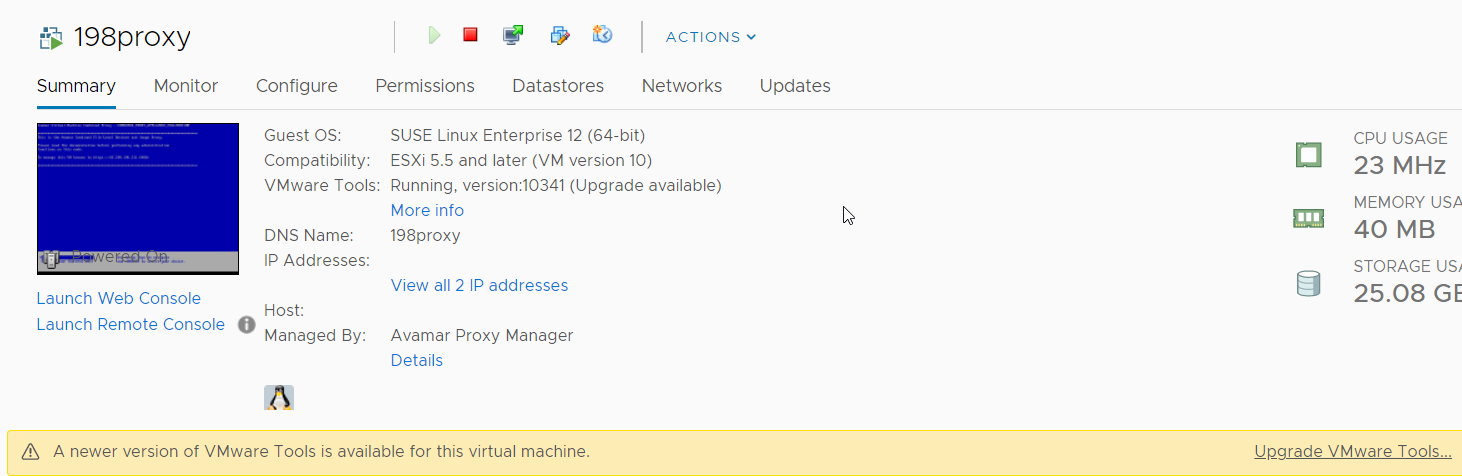Click the Remote Console info icon
This screenshot has height=476, width=1462.
click(x=247, y=325)
